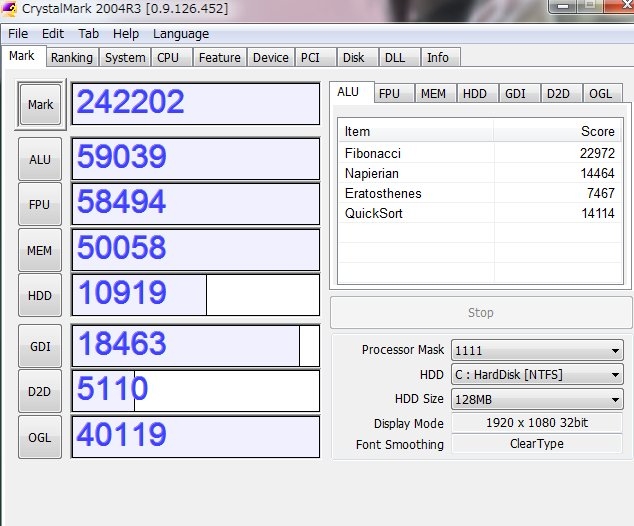Open the File menu
The width and height of the screenshot is (634, 526).
pyautogui.click(x=18, y=34)
